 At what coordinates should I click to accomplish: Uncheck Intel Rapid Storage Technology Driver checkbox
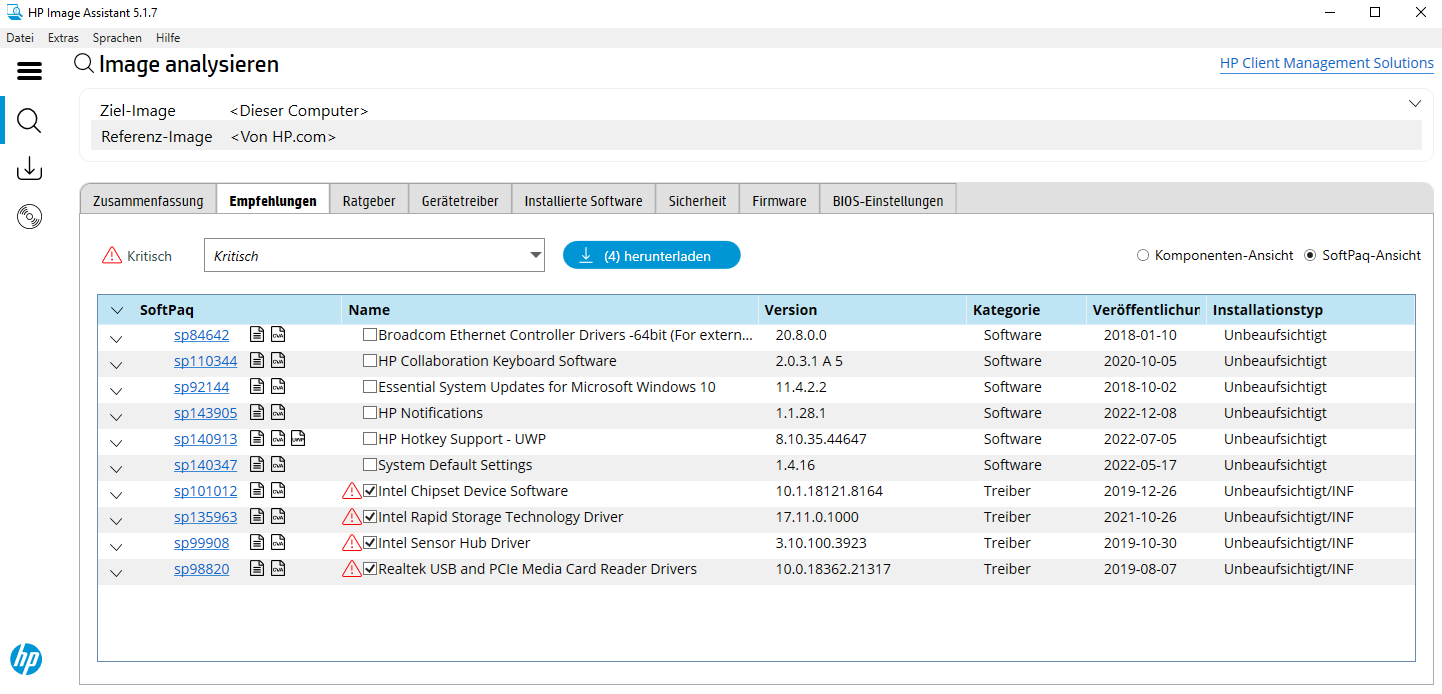(x=370, y=517)
